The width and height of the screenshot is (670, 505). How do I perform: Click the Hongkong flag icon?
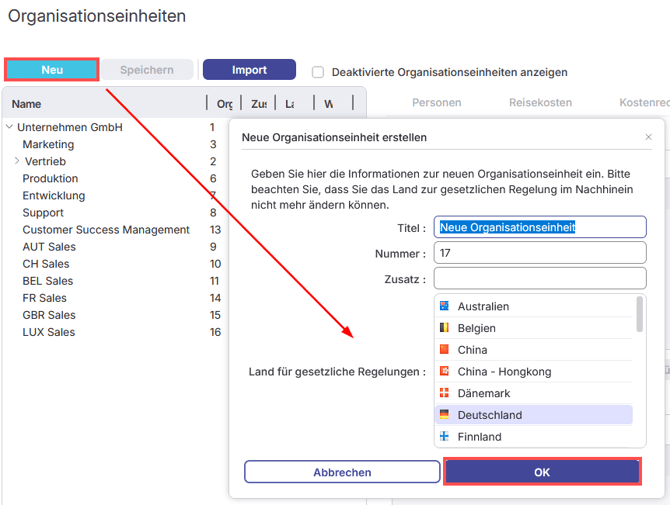point(444,371)
